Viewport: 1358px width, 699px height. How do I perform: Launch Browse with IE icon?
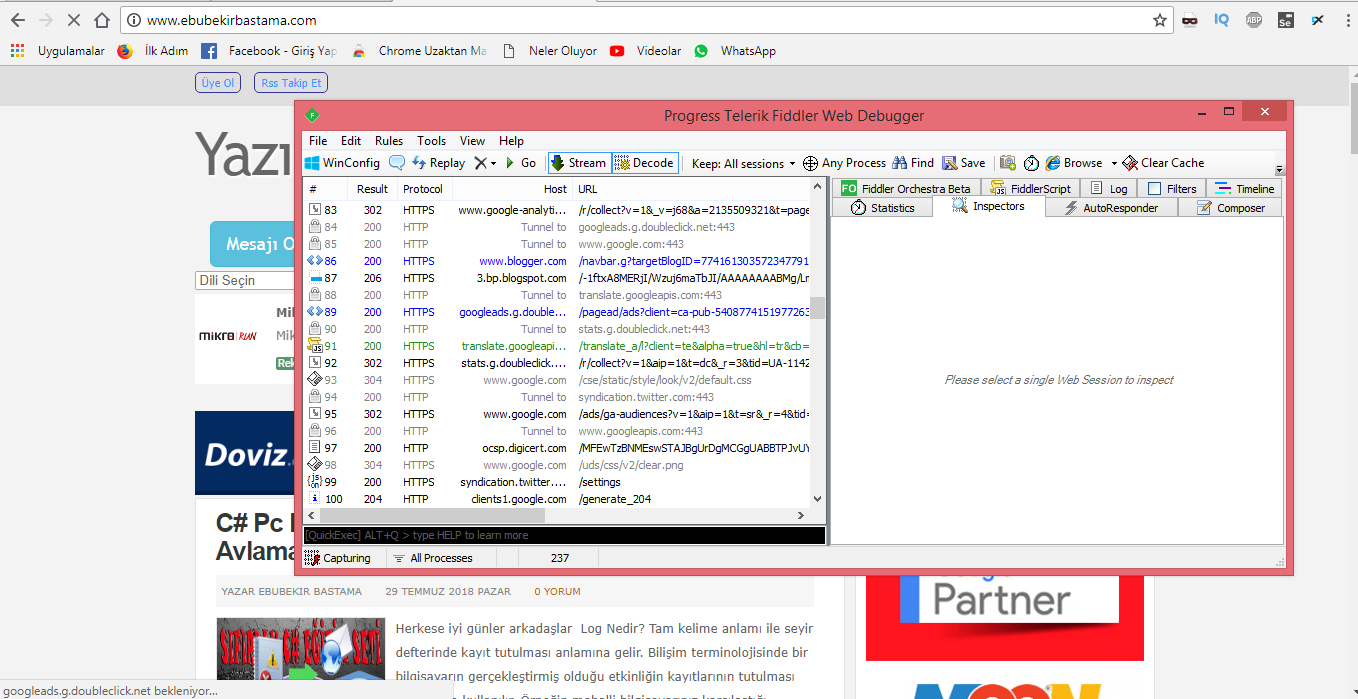pyautogui.click(x=1073, y=163)
